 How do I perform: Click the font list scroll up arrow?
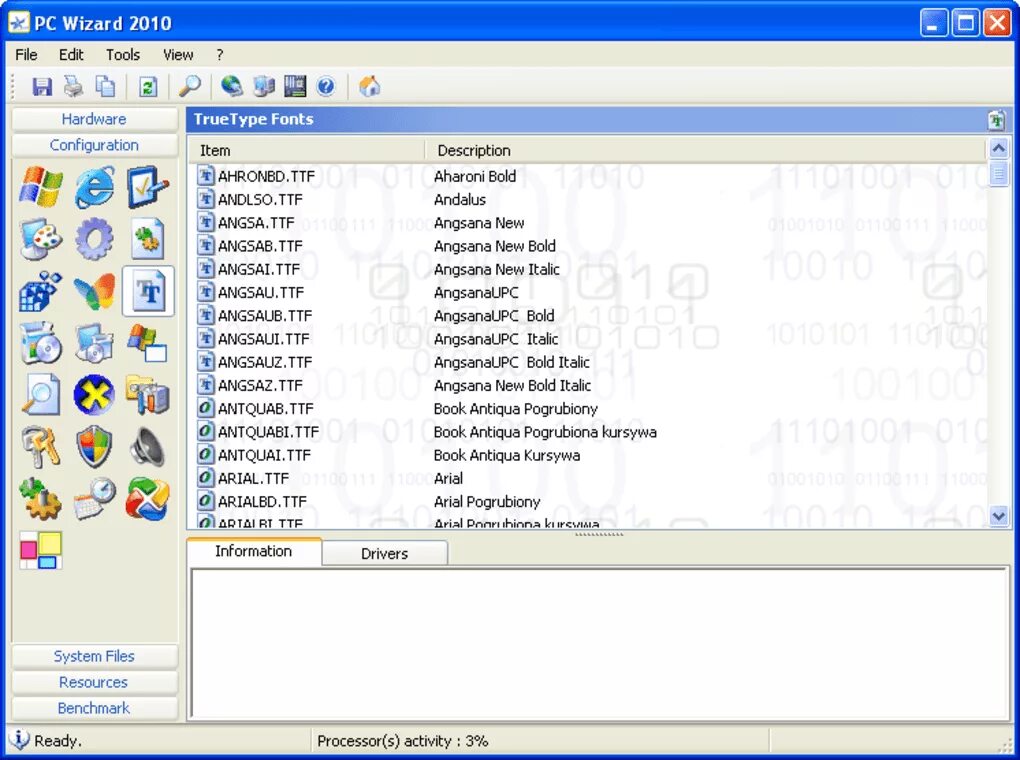pyautogui.click(x=999, y=149)
